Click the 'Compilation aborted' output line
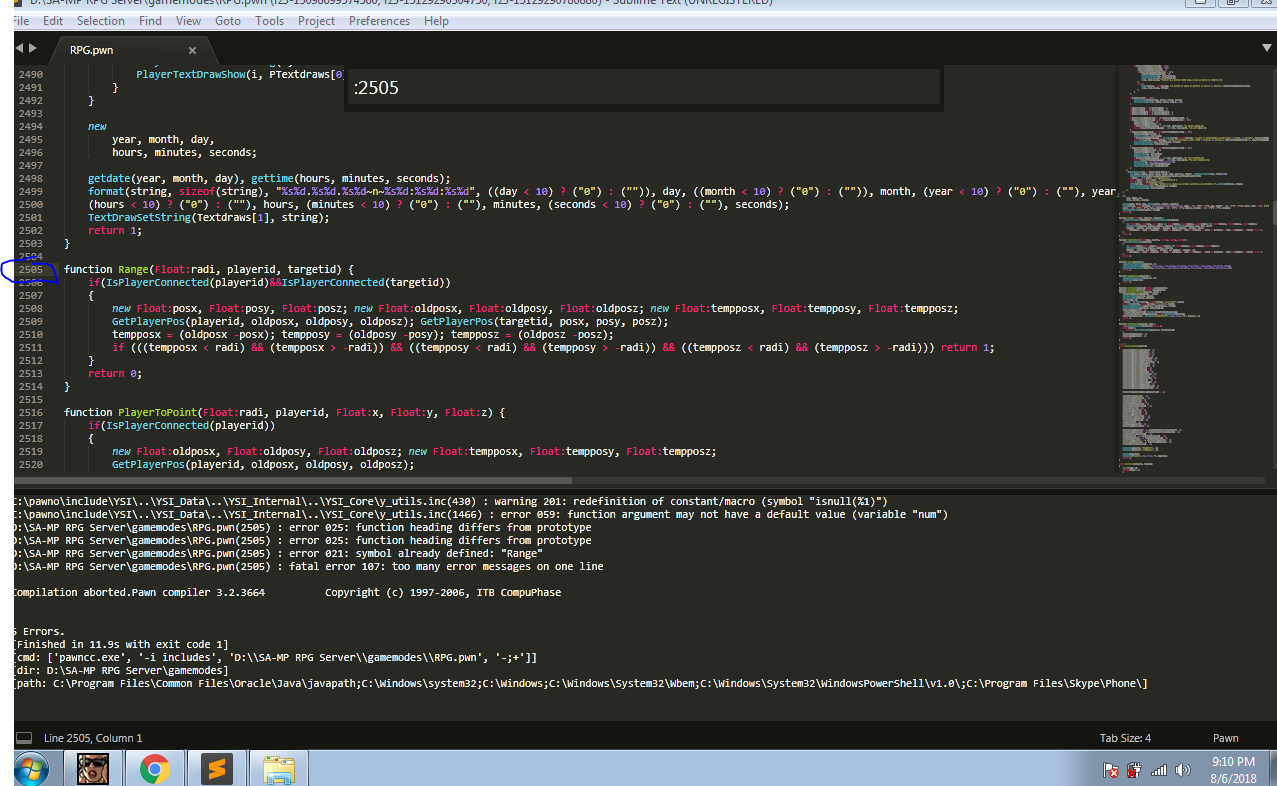1277x786 pixels. (288, 592)
